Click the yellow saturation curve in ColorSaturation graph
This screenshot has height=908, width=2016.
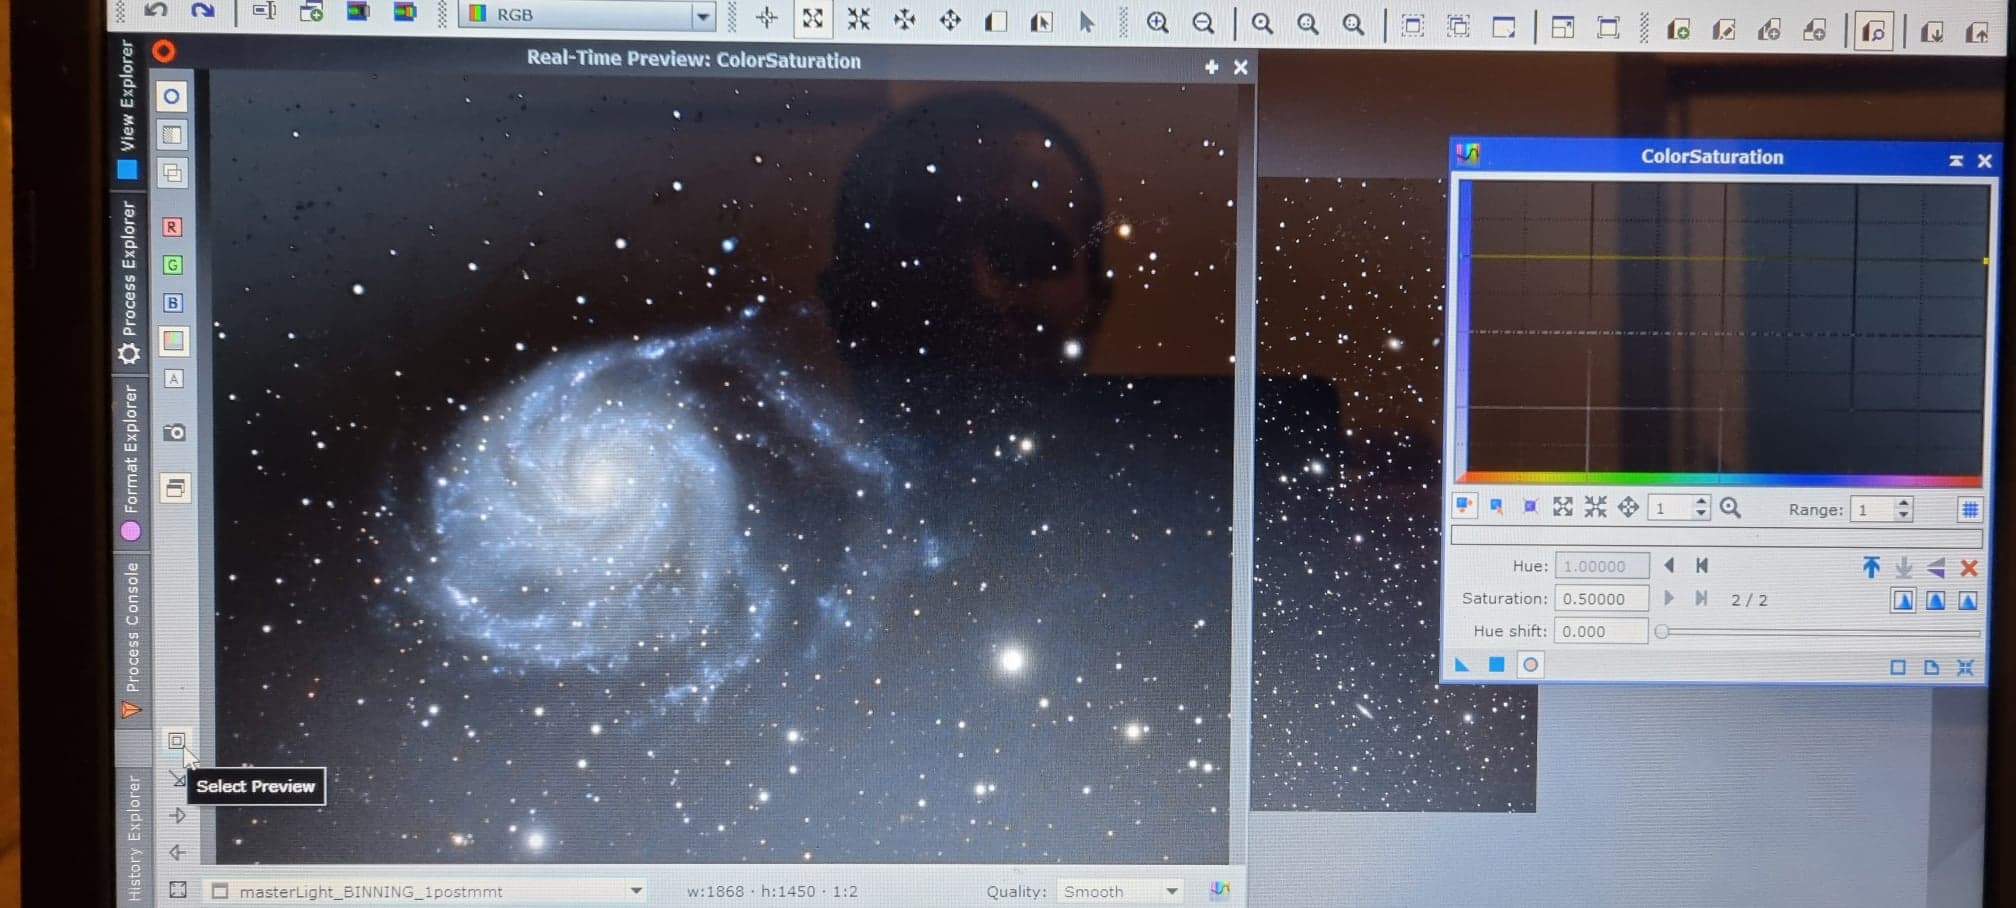click(x=1725, y=258)
